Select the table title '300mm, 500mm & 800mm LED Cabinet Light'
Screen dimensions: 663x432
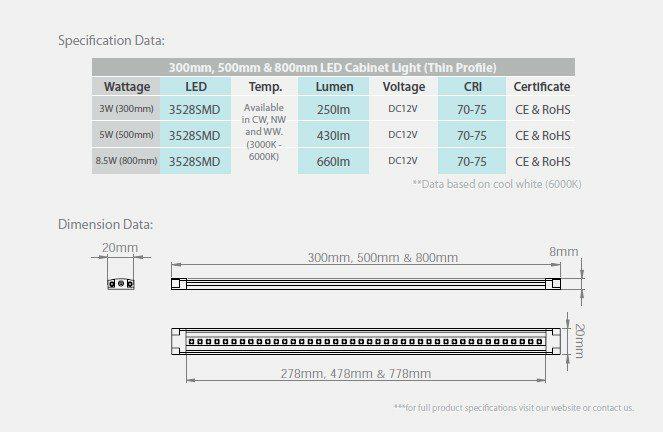(333, 67)
